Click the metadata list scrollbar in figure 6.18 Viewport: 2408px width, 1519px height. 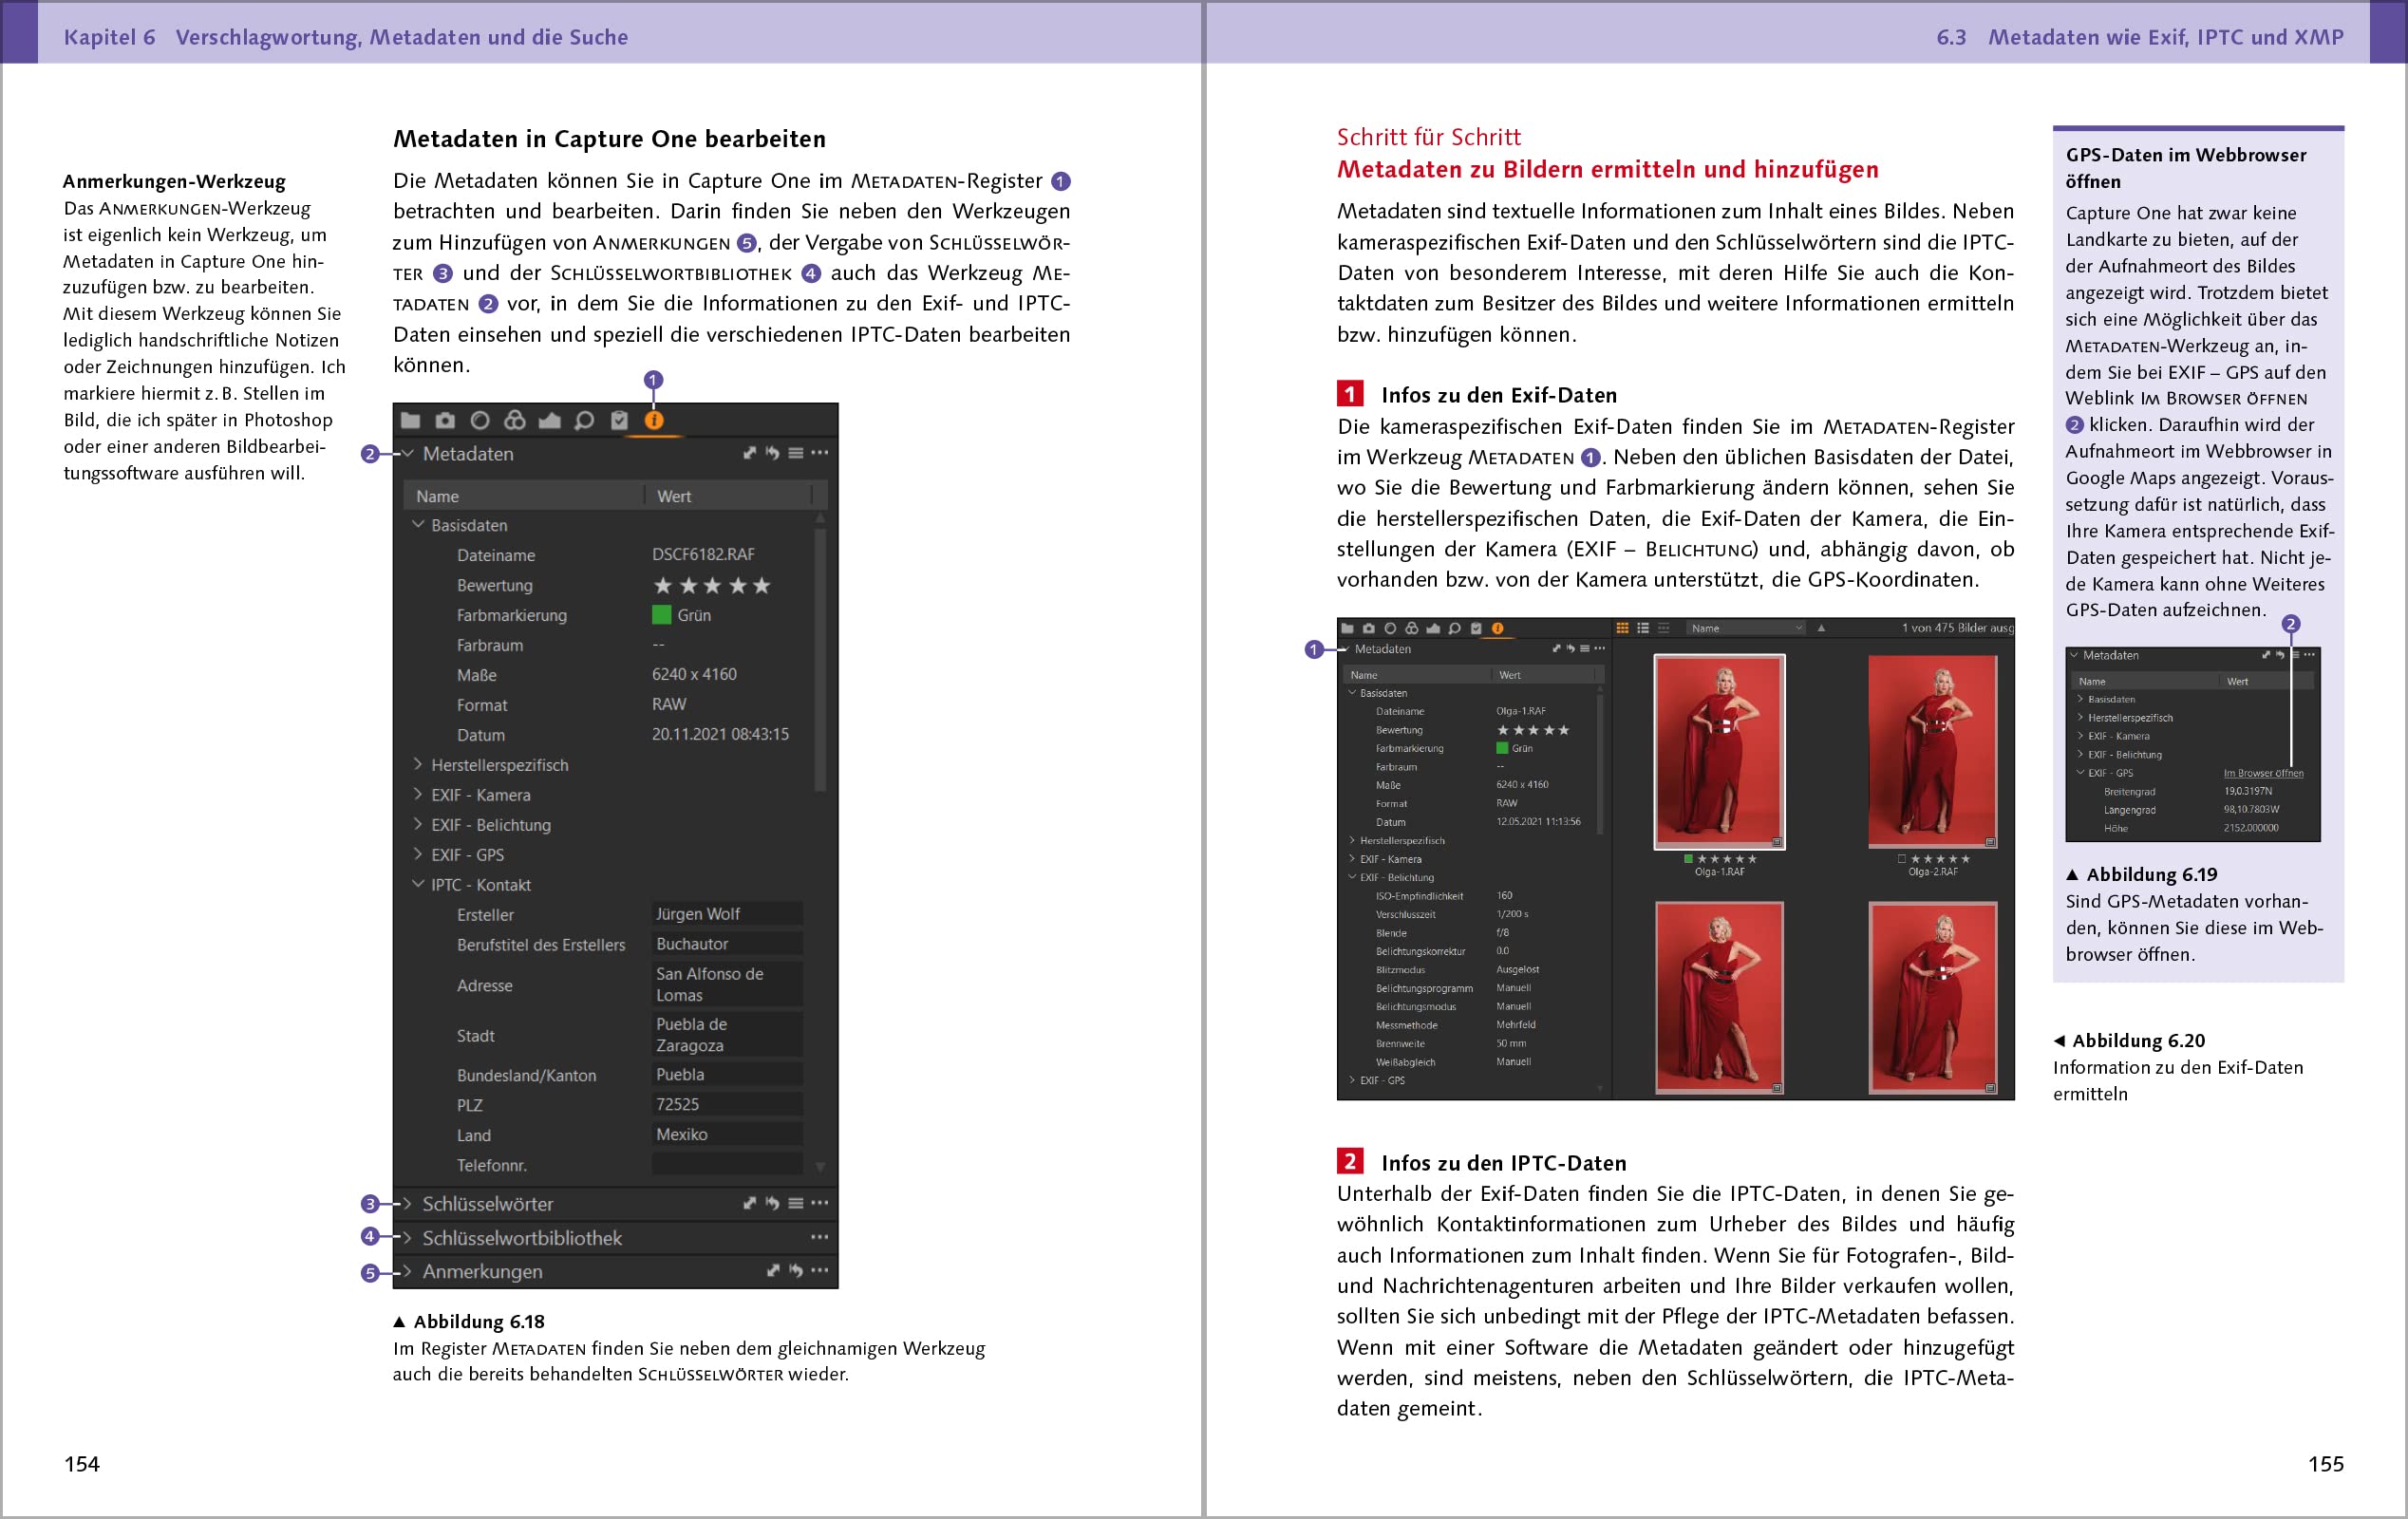(820, 660)
